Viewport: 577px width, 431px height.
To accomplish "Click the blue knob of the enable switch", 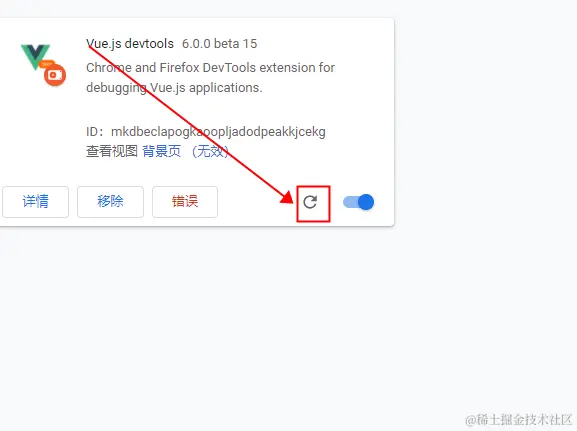I will coord(366,202).
